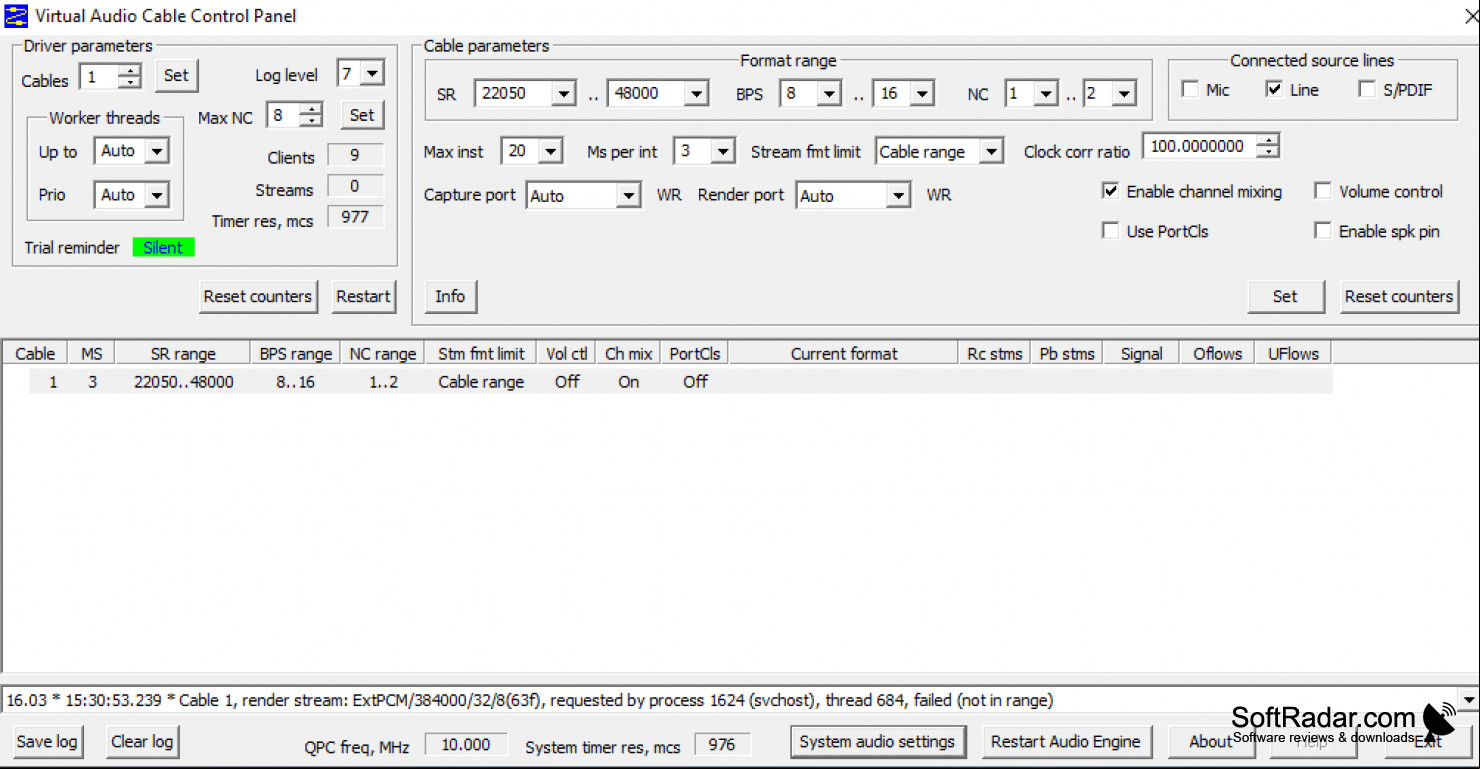Click the Rc stms column header
Image resolution: width=1480 pixels, height=769 pixels.
pyautogui.click(x=995, y=353)
